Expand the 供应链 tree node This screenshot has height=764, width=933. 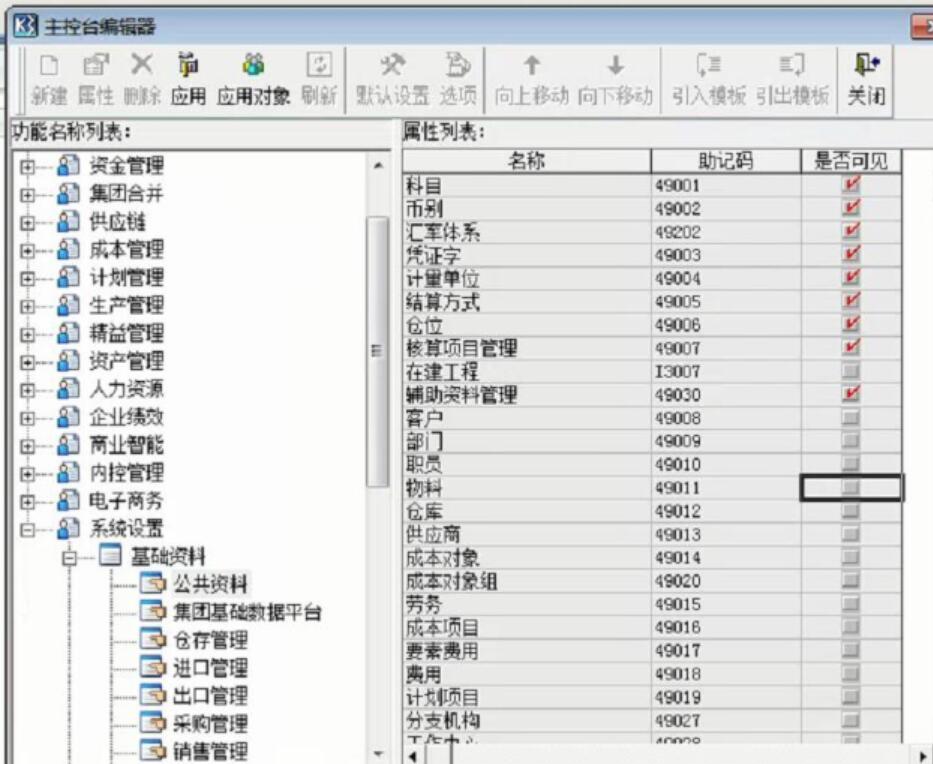[x=28, y=222]
